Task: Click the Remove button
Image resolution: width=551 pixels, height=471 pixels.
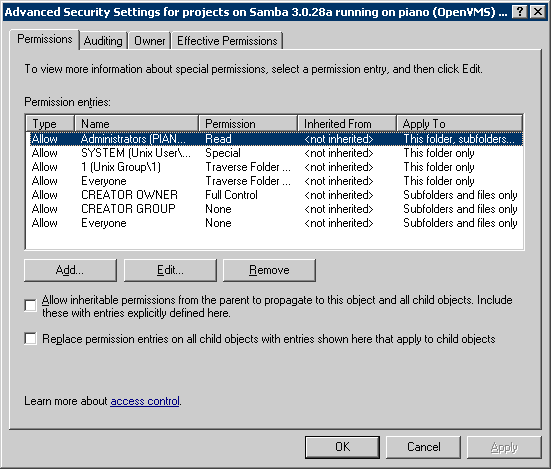Action: click(269, 270)
